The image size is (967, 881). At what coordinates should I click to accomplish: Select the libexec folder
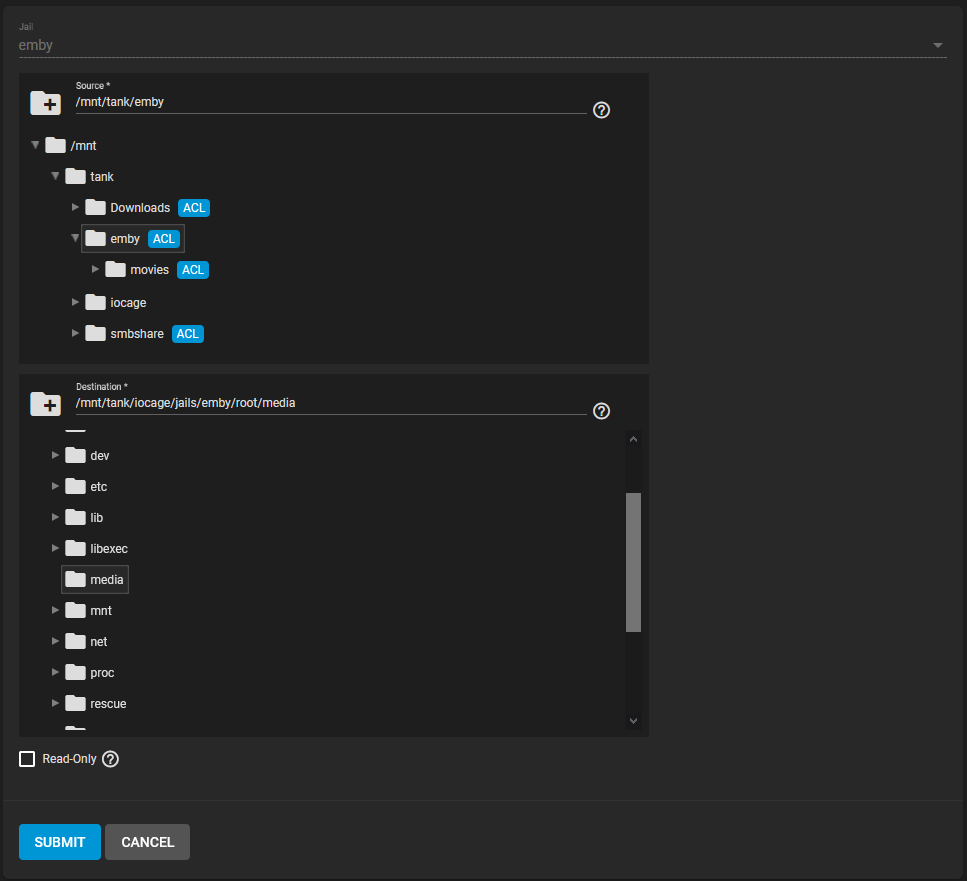97,549
